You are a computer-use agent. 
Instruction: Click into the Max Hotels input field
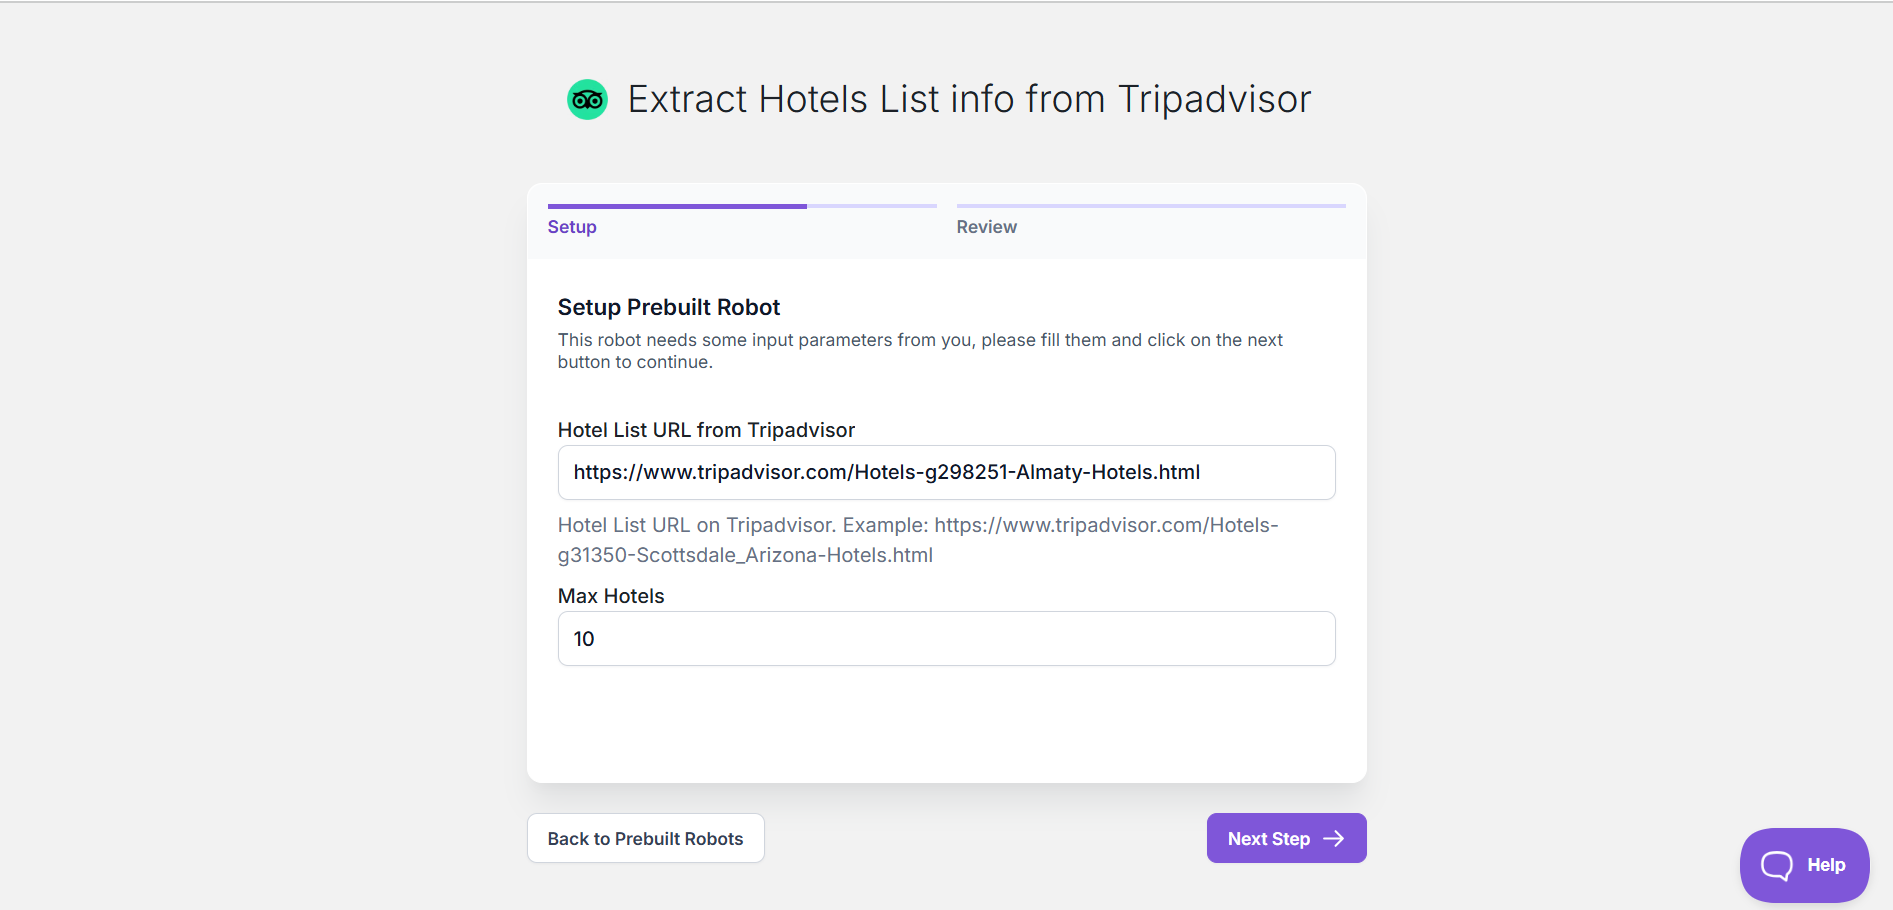click(945, 639)
